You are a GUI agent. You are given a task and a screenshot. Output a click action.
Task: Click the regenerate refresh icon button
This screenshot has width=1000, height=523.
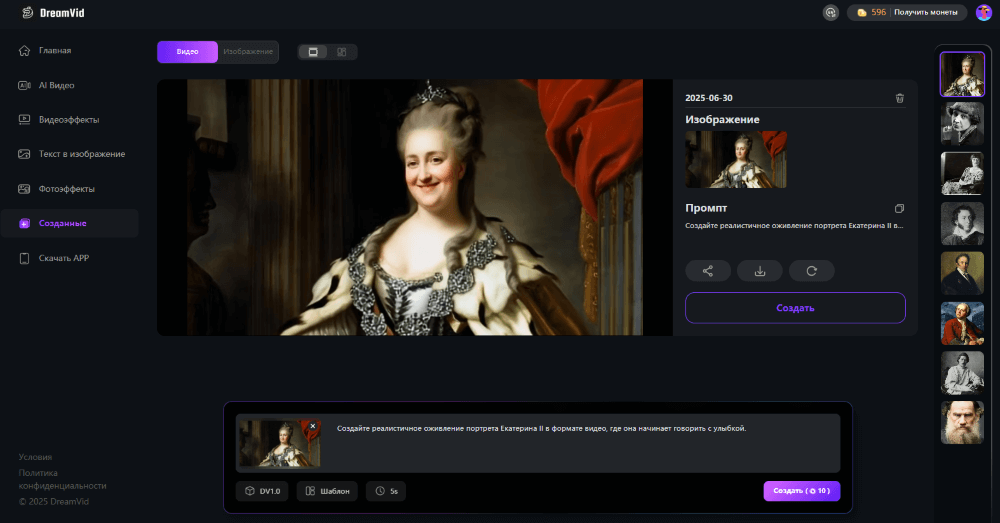click(x=811, y=271)
